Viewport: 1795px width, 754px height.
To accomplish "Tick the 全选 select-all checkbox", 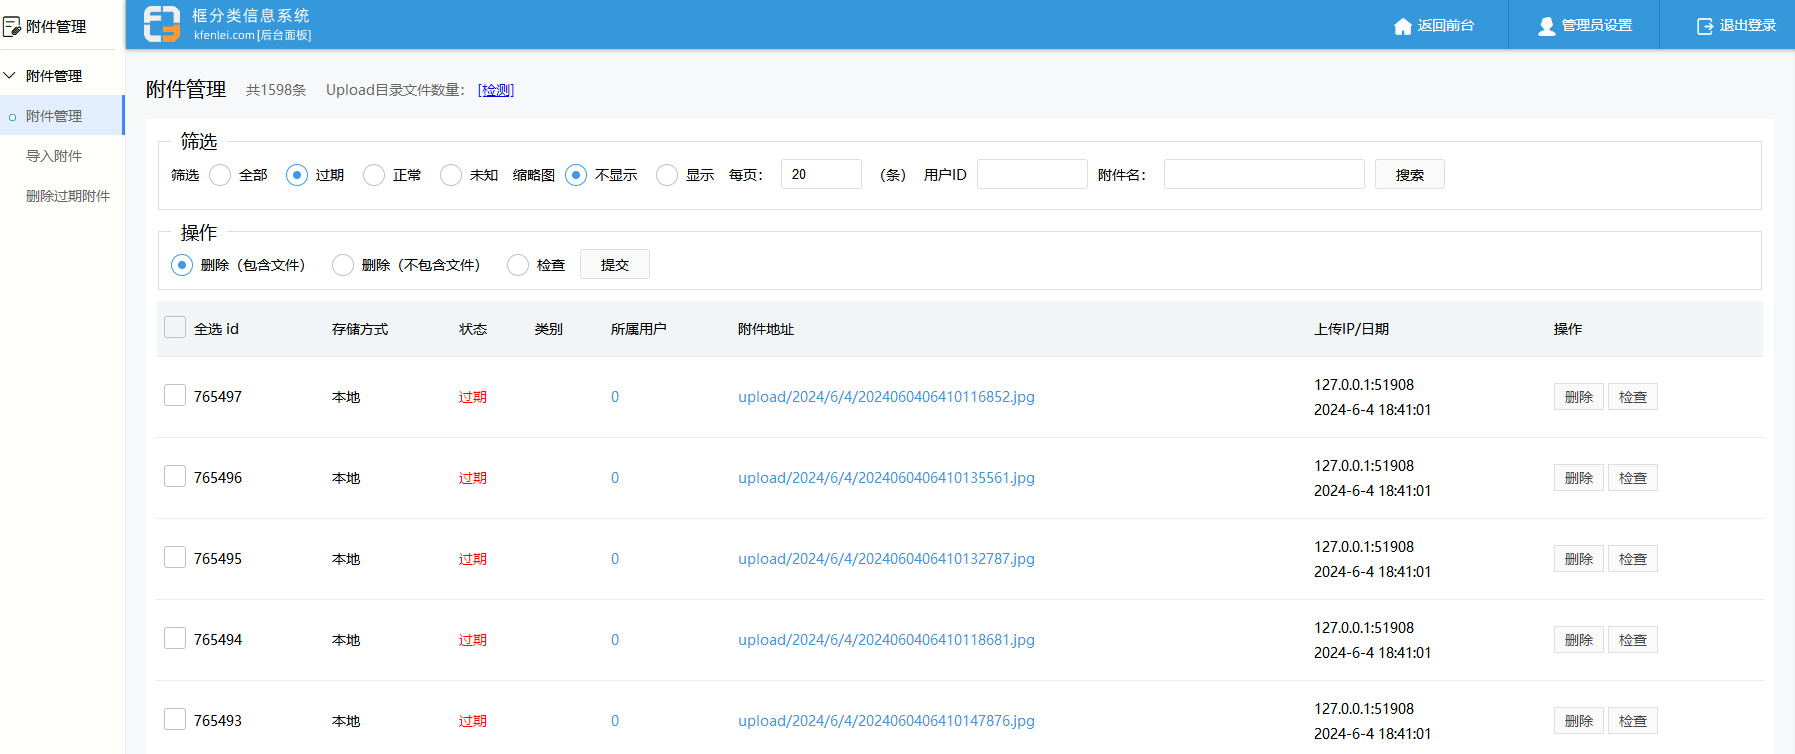I will pyautogui.click(x=175, y=328).
